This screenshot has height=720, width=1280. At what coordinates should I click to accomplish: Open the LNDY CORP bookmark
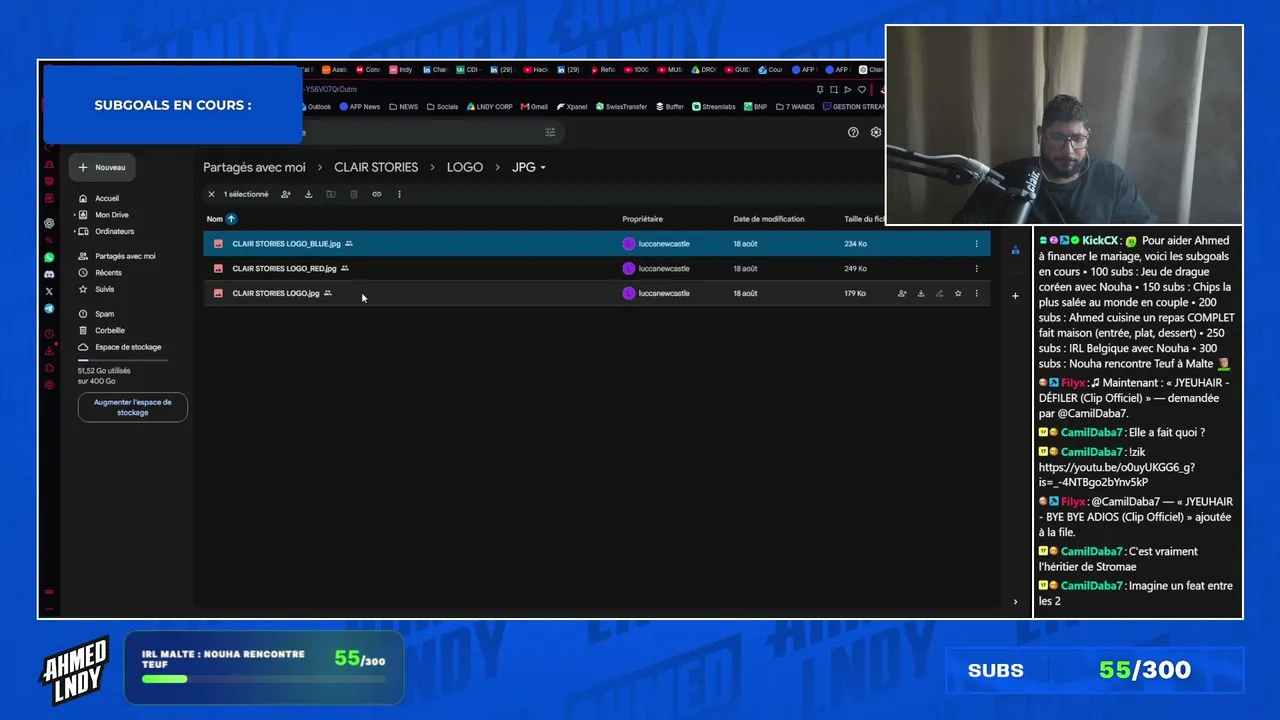pyautogui.click(x=489, y=107)
